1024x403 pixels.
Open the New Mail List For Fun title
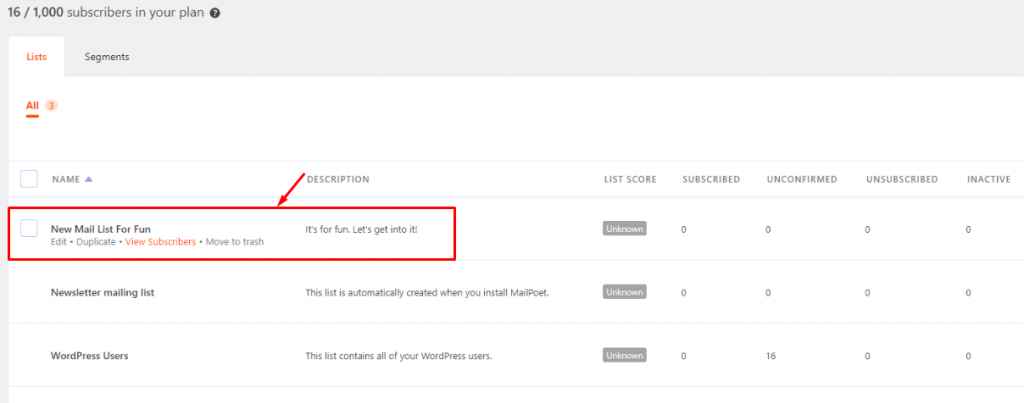(101, 229)
